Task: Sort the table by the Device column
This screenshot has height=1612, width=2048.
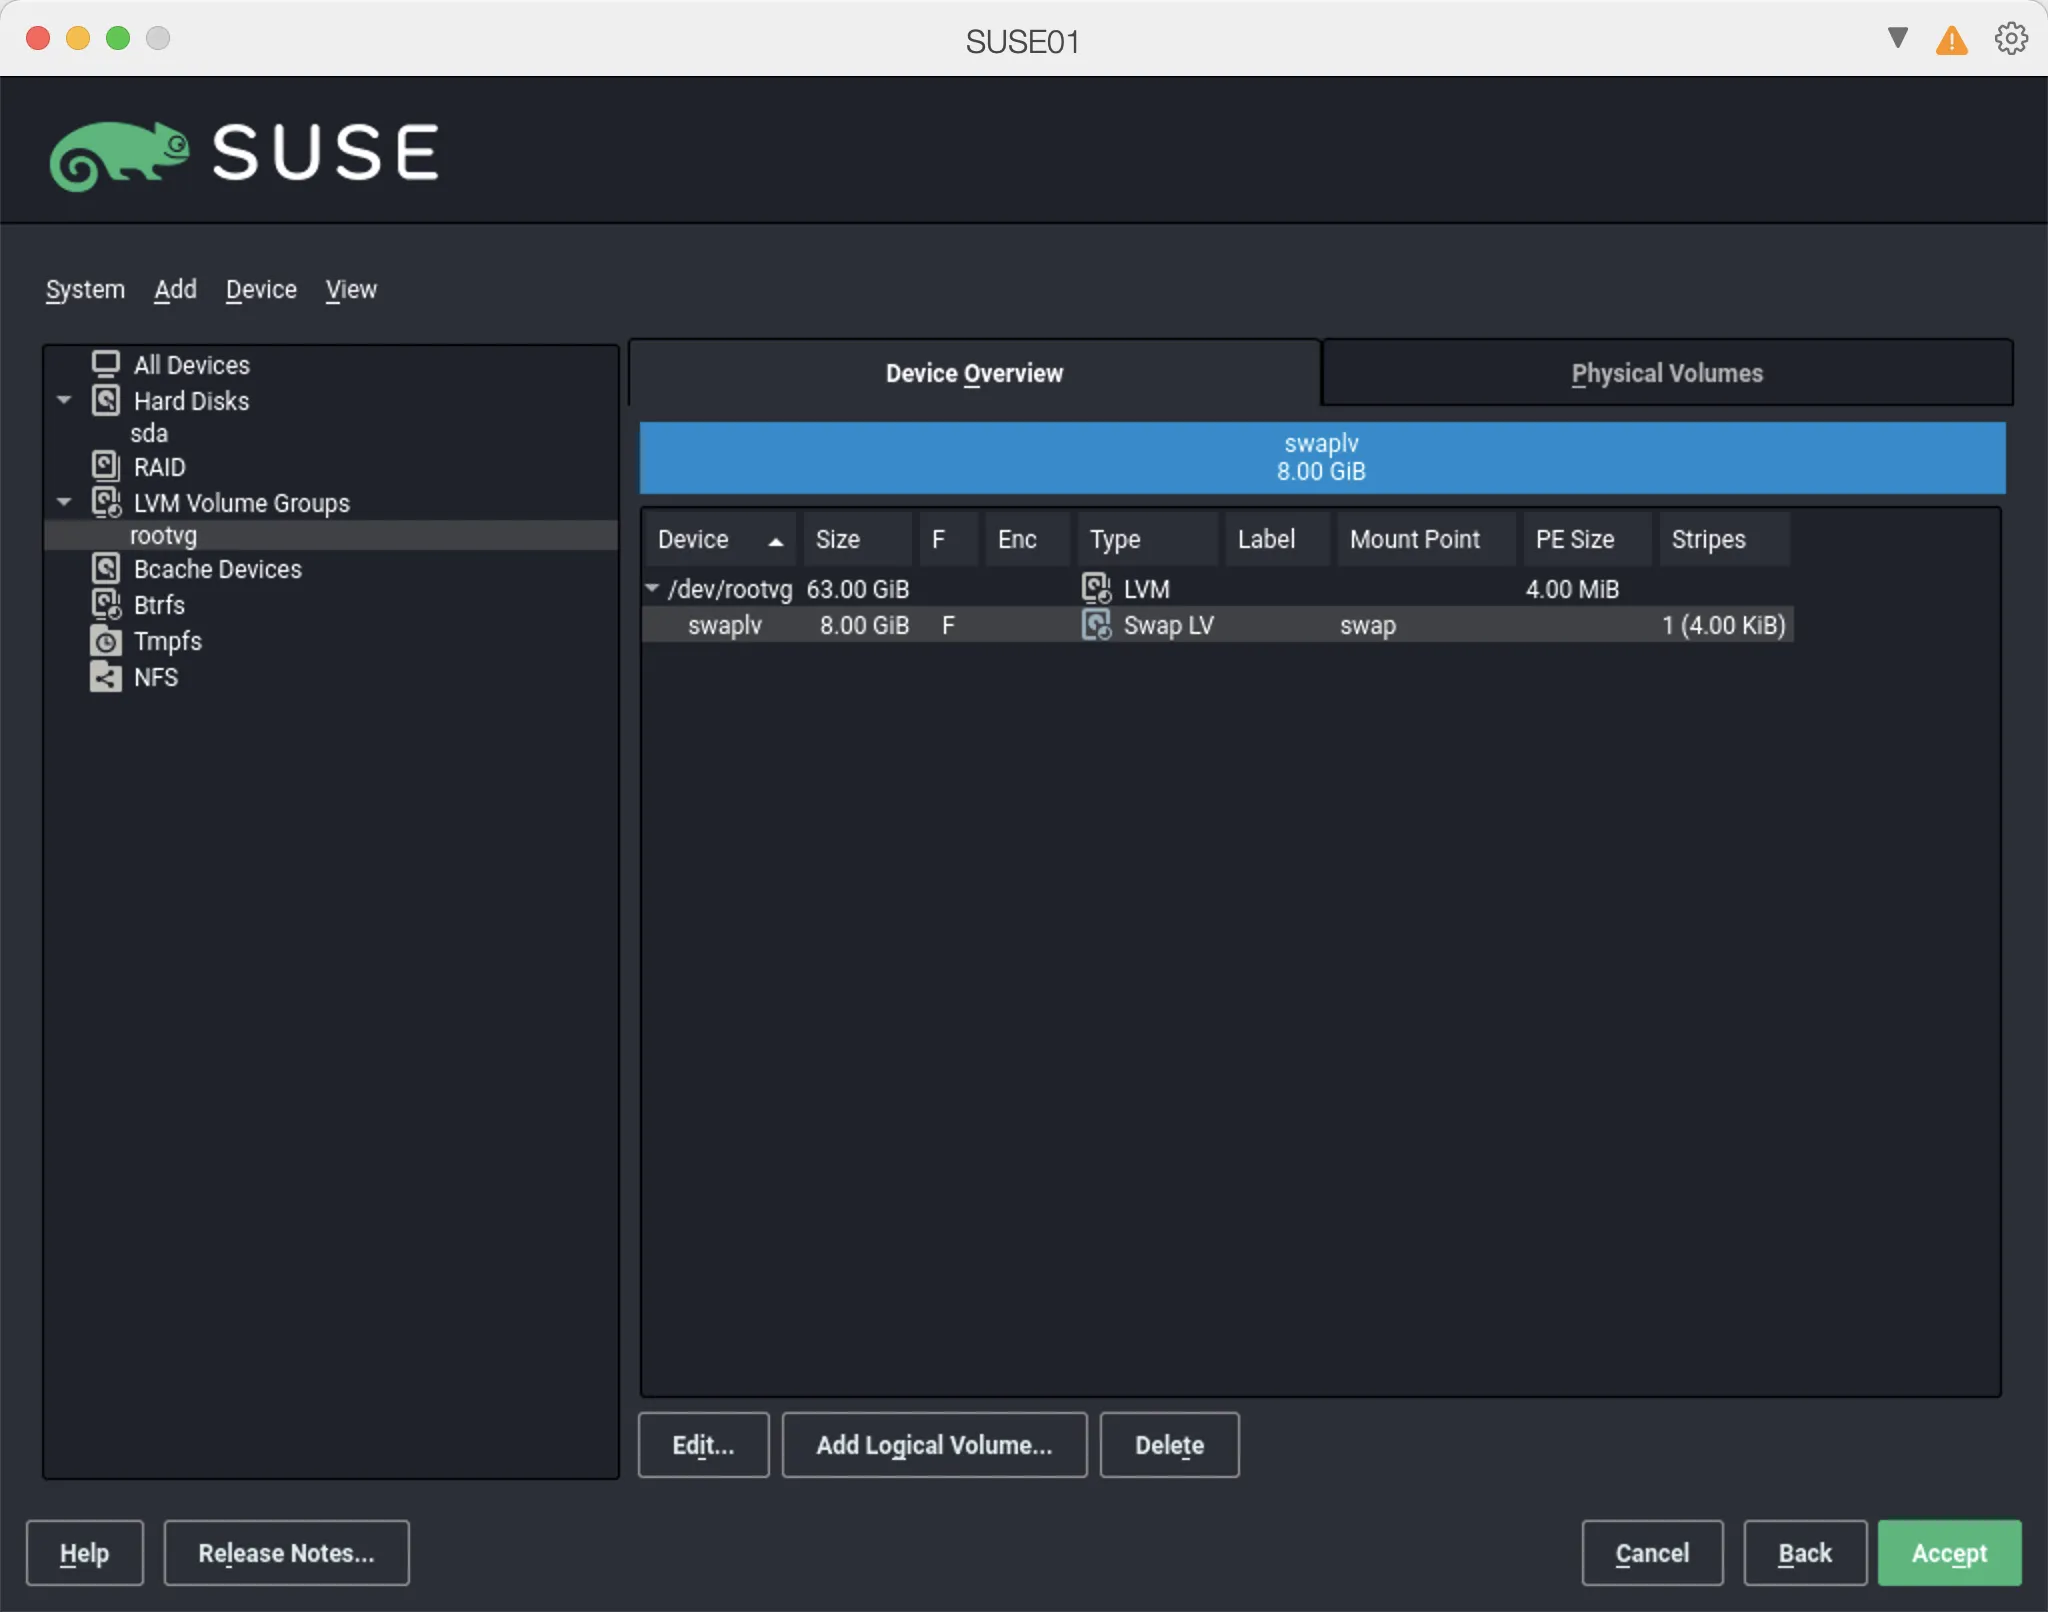Action: (718, 539)
